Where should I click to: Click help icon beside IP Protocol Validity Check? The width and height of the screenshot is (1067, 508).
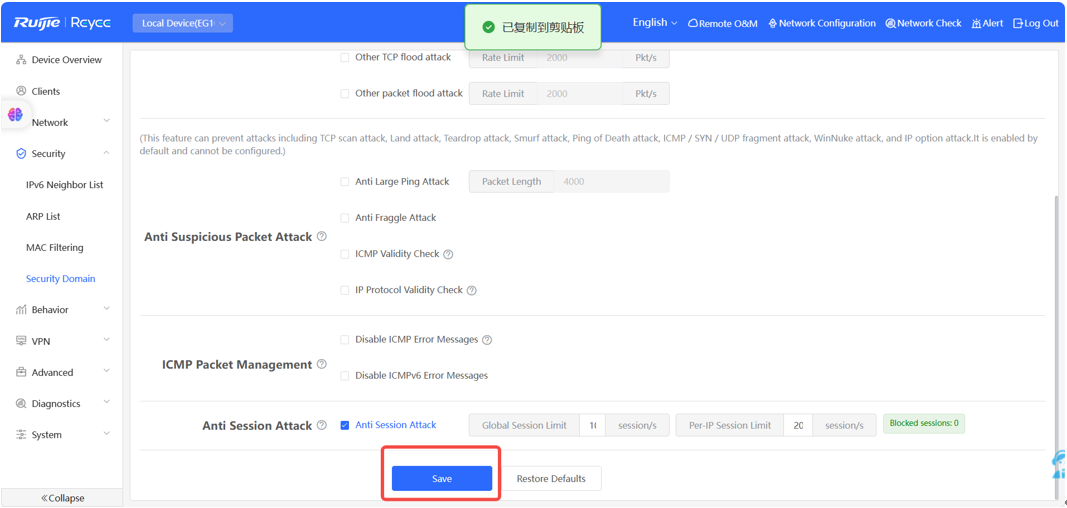[471, 290]
